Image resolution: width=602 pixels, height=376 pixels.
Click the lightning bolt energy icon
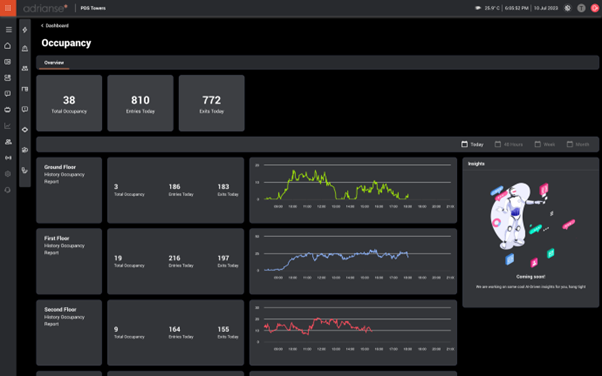pyautogui.click(x=25, y=30)
